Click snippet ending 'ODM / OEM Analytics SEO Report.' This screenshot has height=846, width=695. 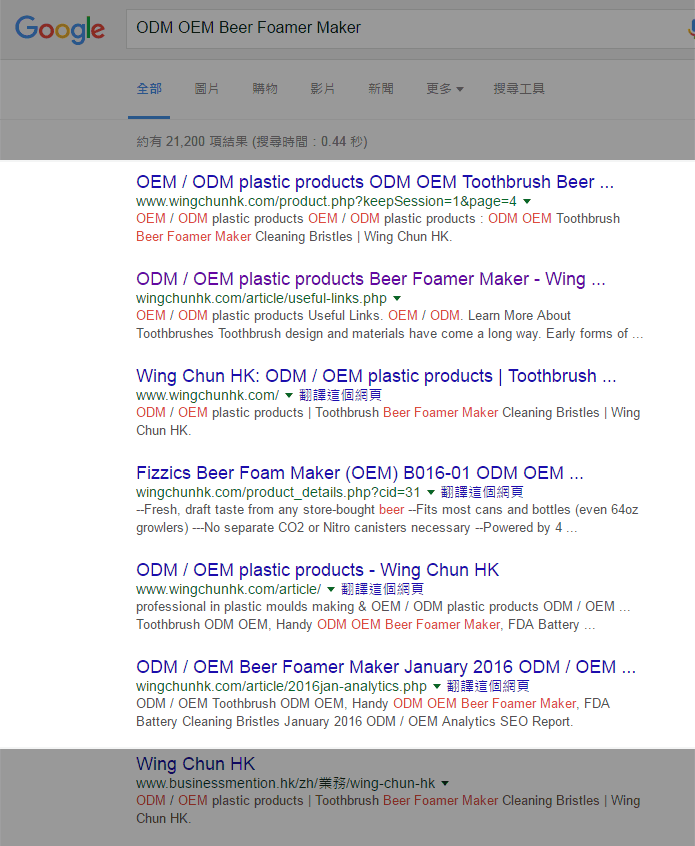click(373, 713)
